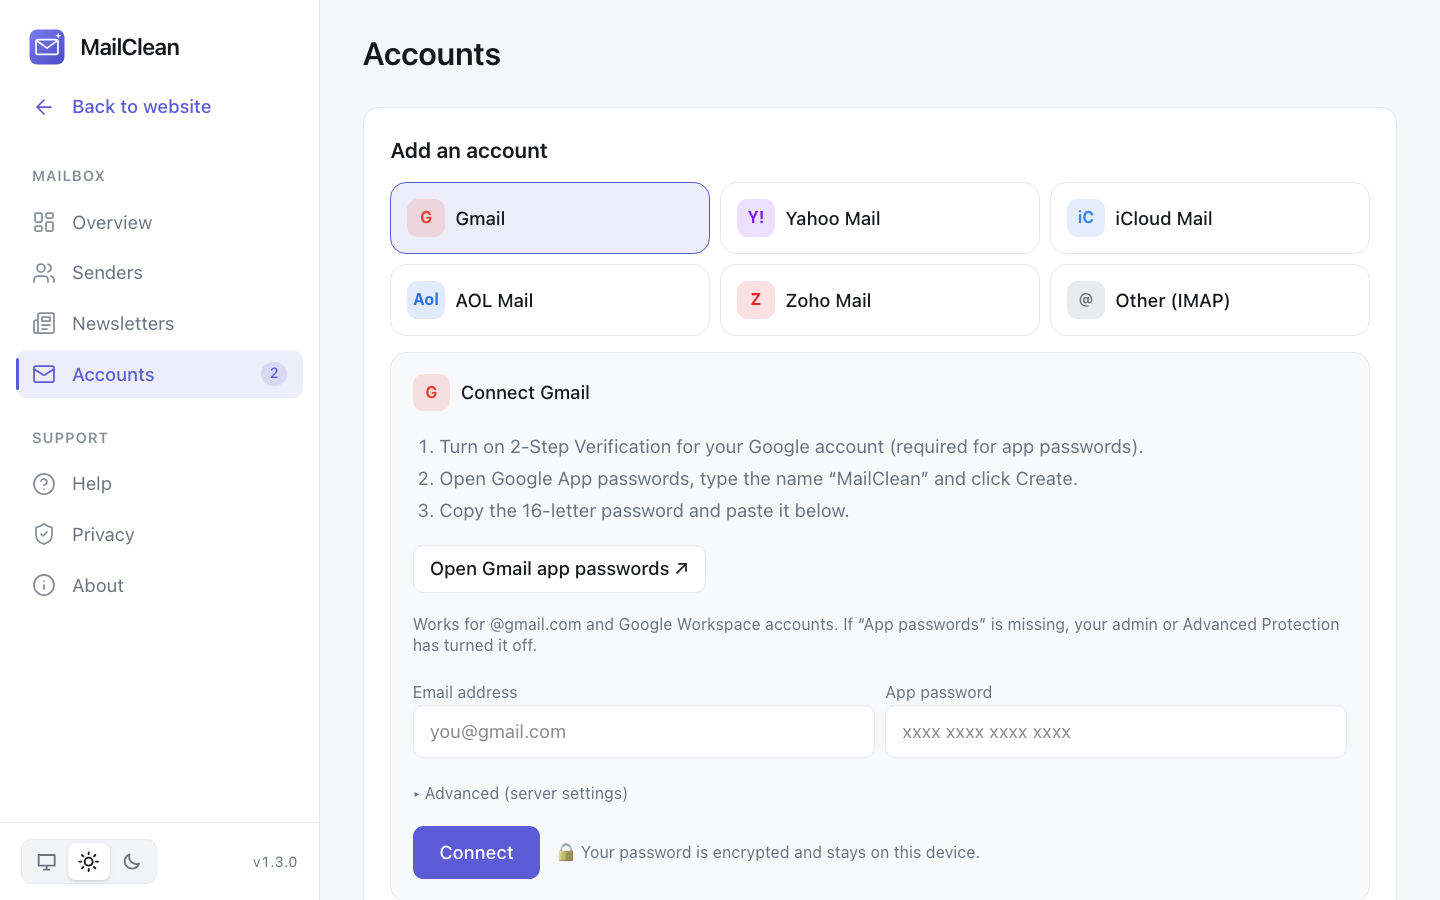Screen dimensions: 1440x900
Task: Click the About info circle icon
Action: pyautogui.click(x=44, y=585)
